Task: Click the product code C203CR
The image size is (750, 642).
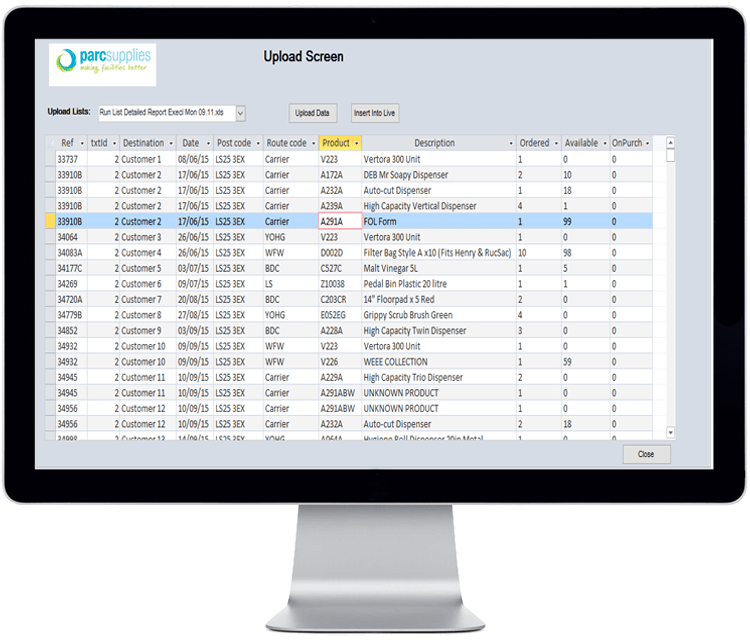Action: point(340,299)
